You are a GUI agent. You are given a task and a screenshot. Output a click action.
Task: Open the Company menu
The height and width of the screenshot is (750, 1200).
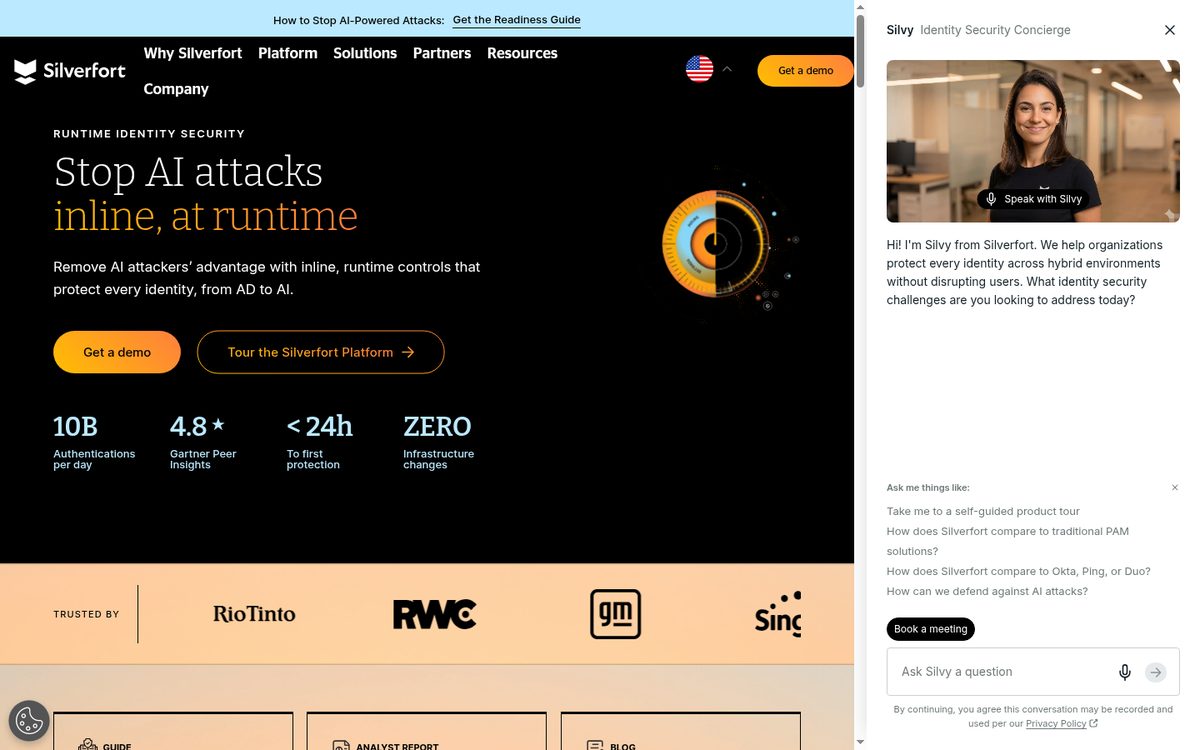click(x=176, y=89)
